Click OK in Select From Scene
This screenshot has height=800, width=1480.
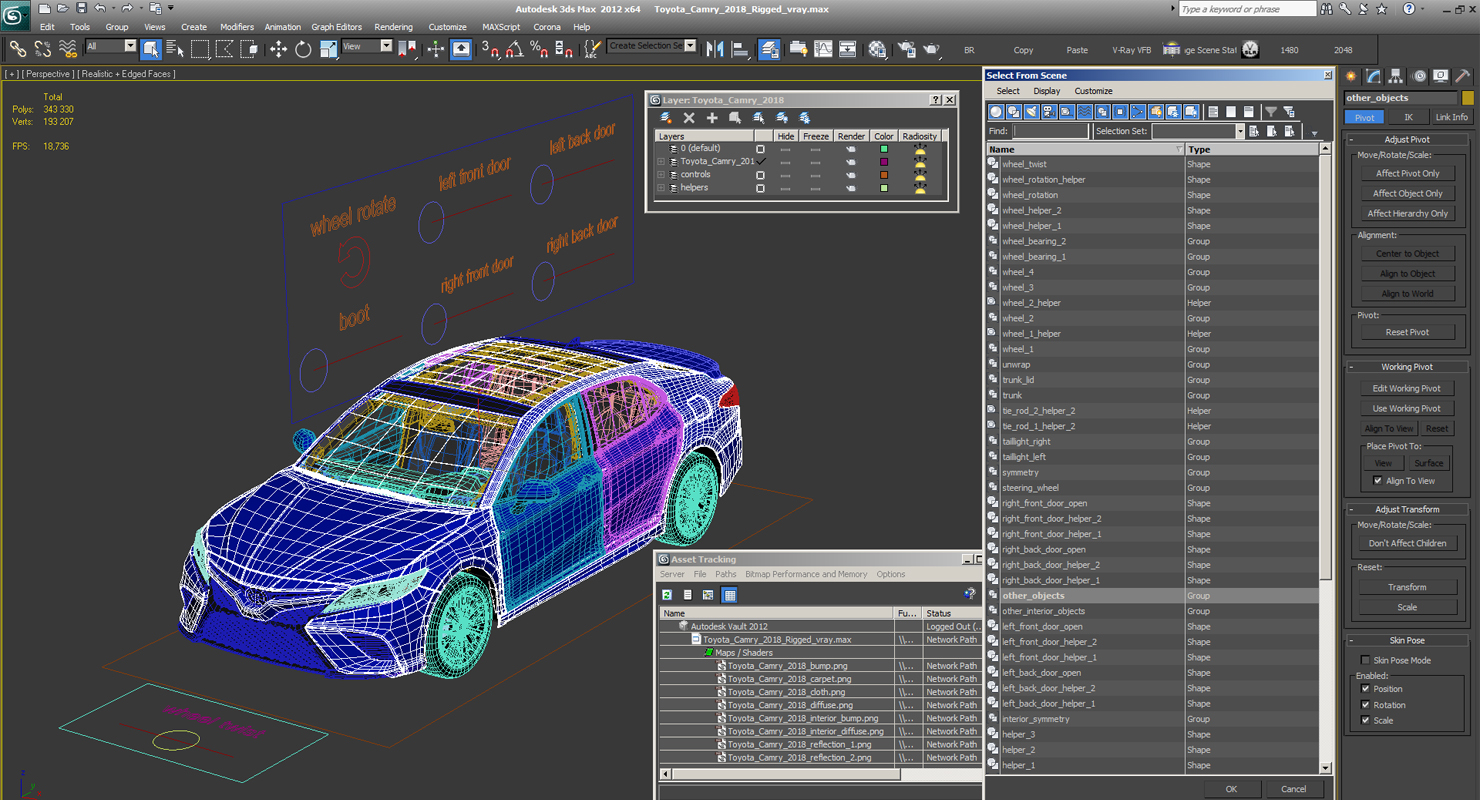(1231, 789)
